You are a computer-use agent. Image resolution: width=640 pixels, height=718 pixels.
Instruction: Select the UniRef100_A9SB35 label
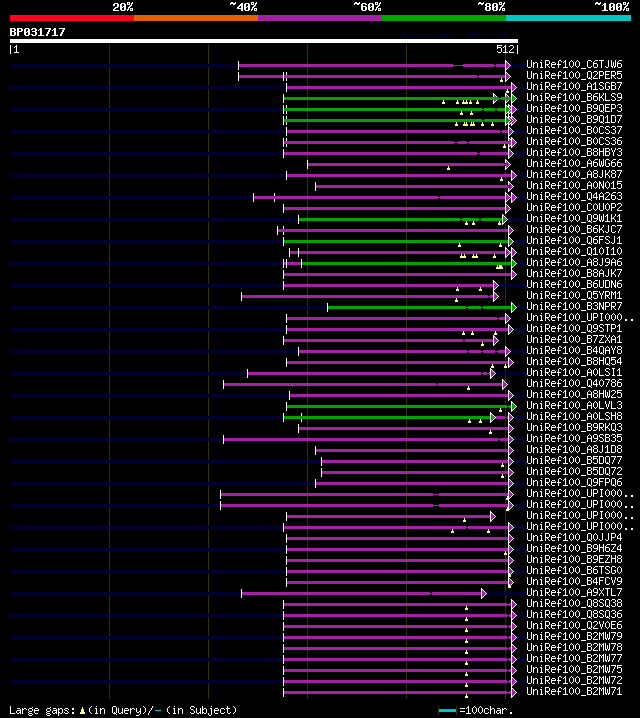pos(574,438)
